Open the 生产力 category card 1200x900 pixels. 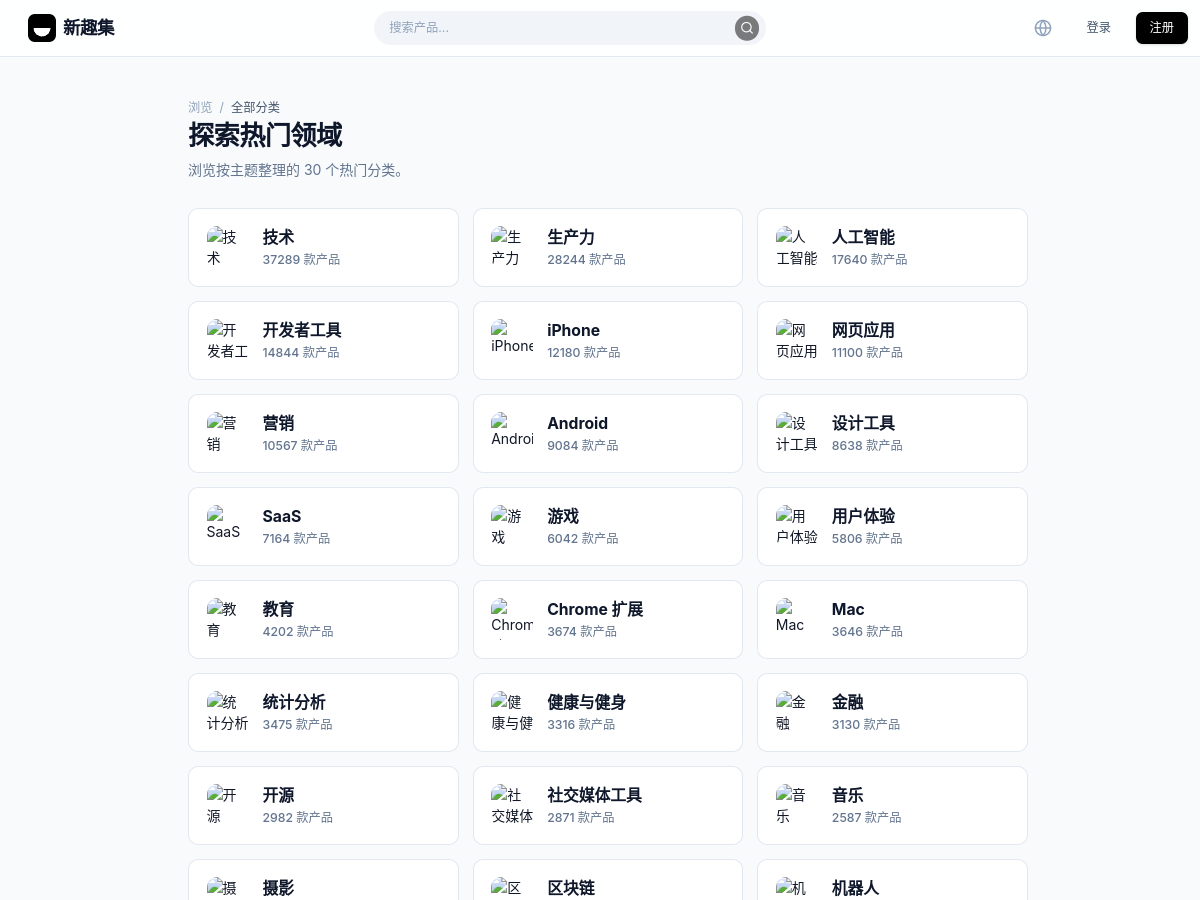(608, 247)
